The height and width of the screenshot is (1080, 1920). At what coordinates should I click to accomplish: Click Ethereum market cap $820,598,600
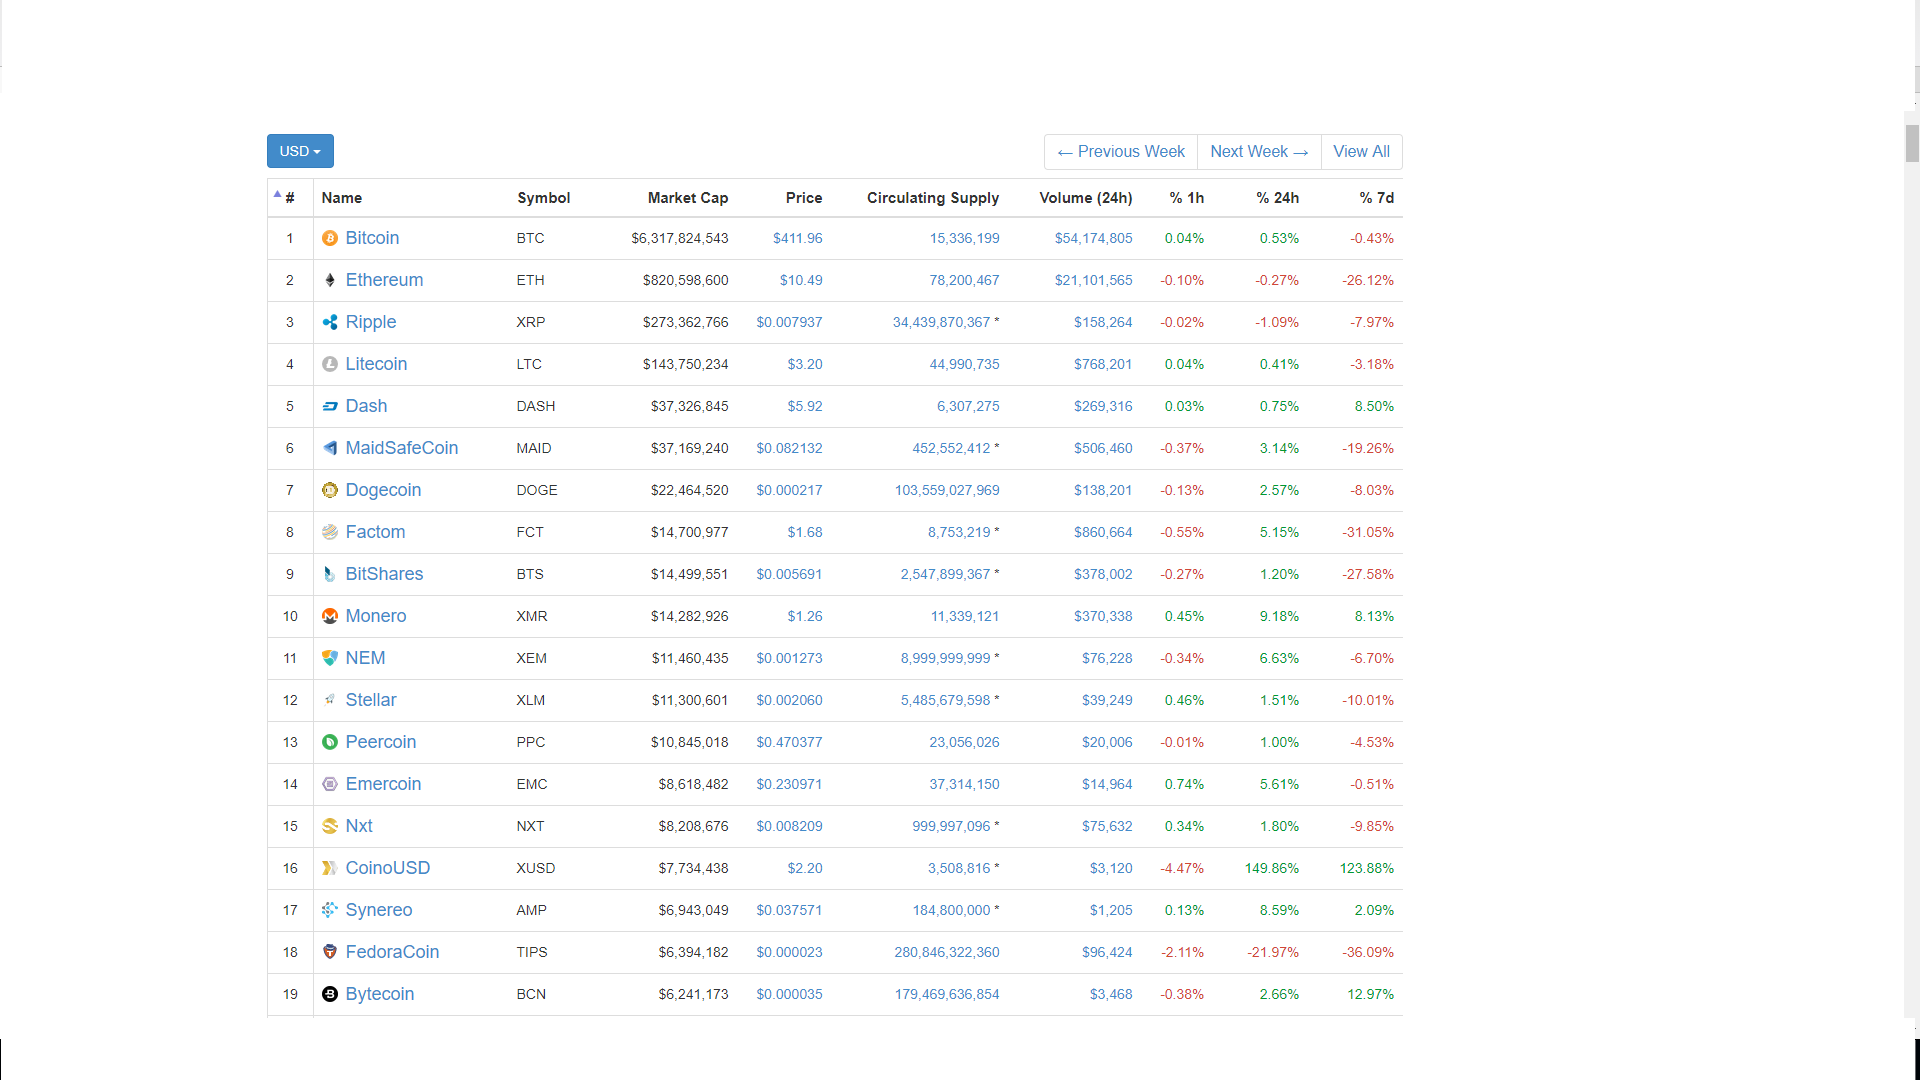686,280
